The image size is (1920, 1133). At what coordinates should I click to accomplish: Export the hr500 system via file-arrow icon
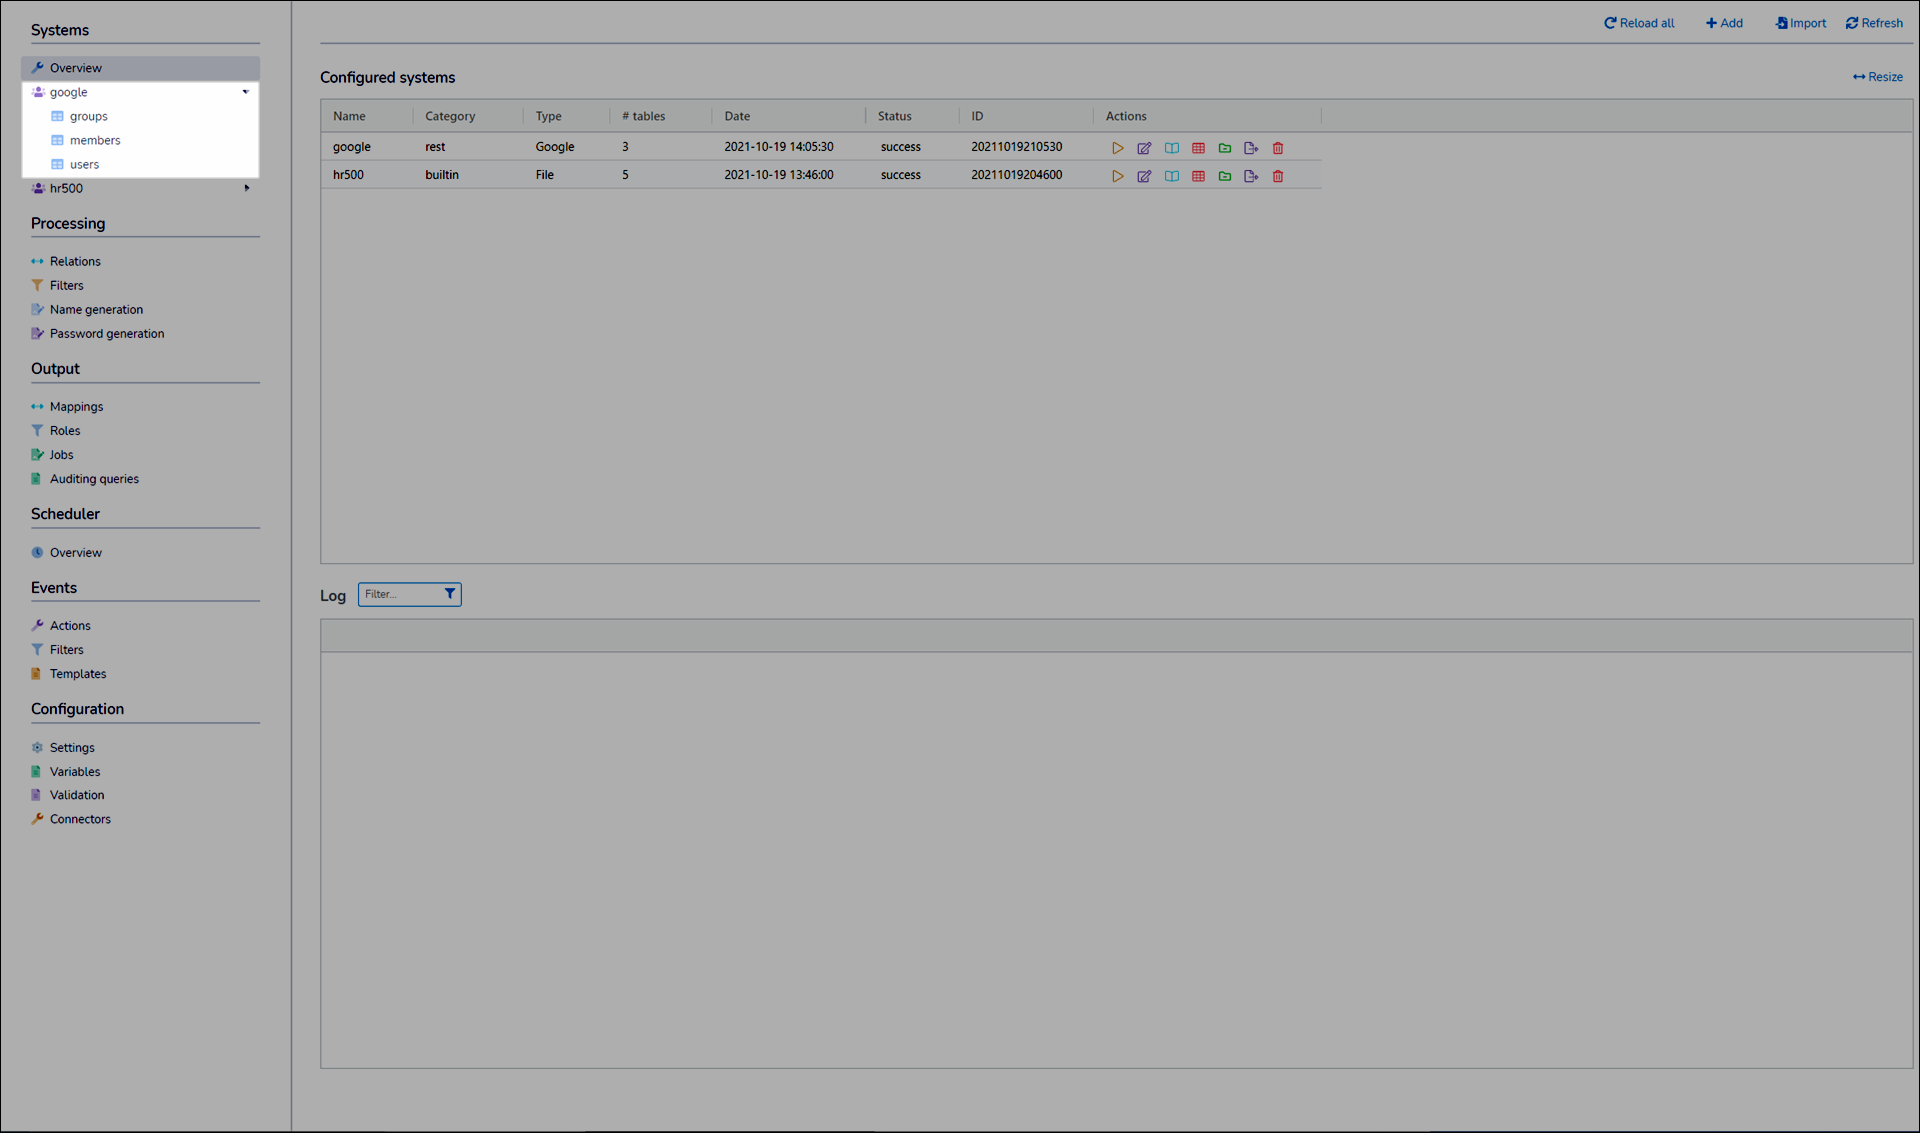[x=1251, y=176]
